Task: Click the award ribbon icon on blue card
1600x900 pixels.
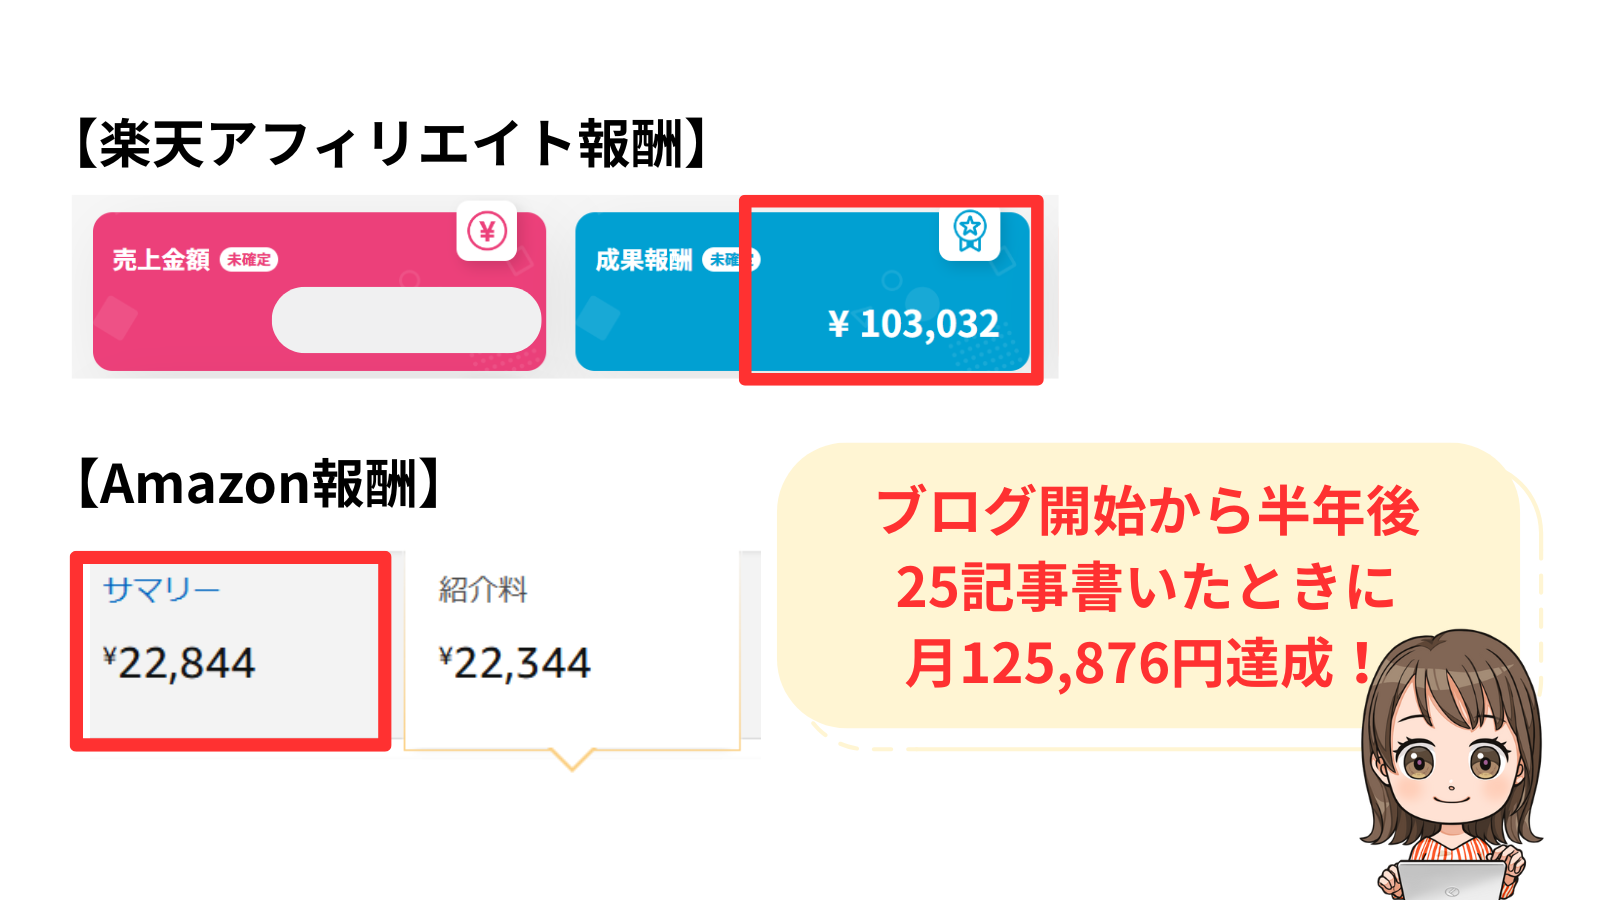Action: pos(970,233)
